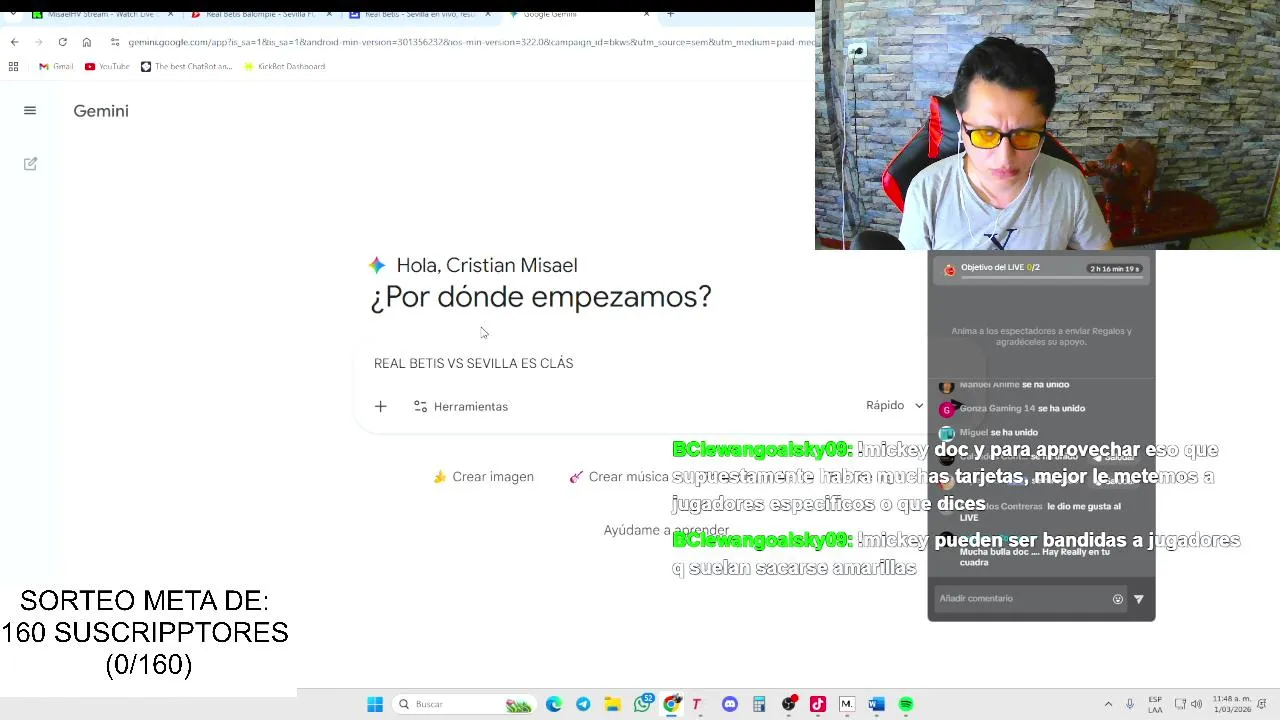Viewport: 1280px width, 720px height.
Task: Open TikTok app from taskbar
Action: 818,704
